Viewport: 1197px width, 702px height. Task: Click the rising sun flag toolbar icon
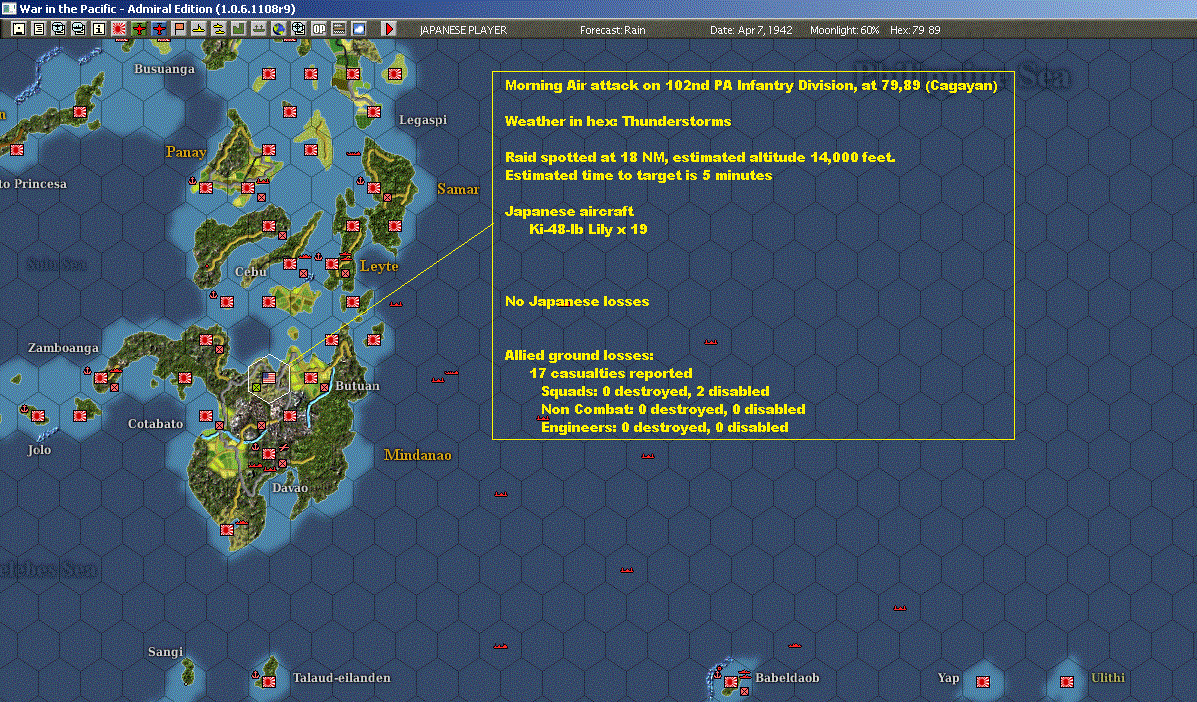point(118,29)
